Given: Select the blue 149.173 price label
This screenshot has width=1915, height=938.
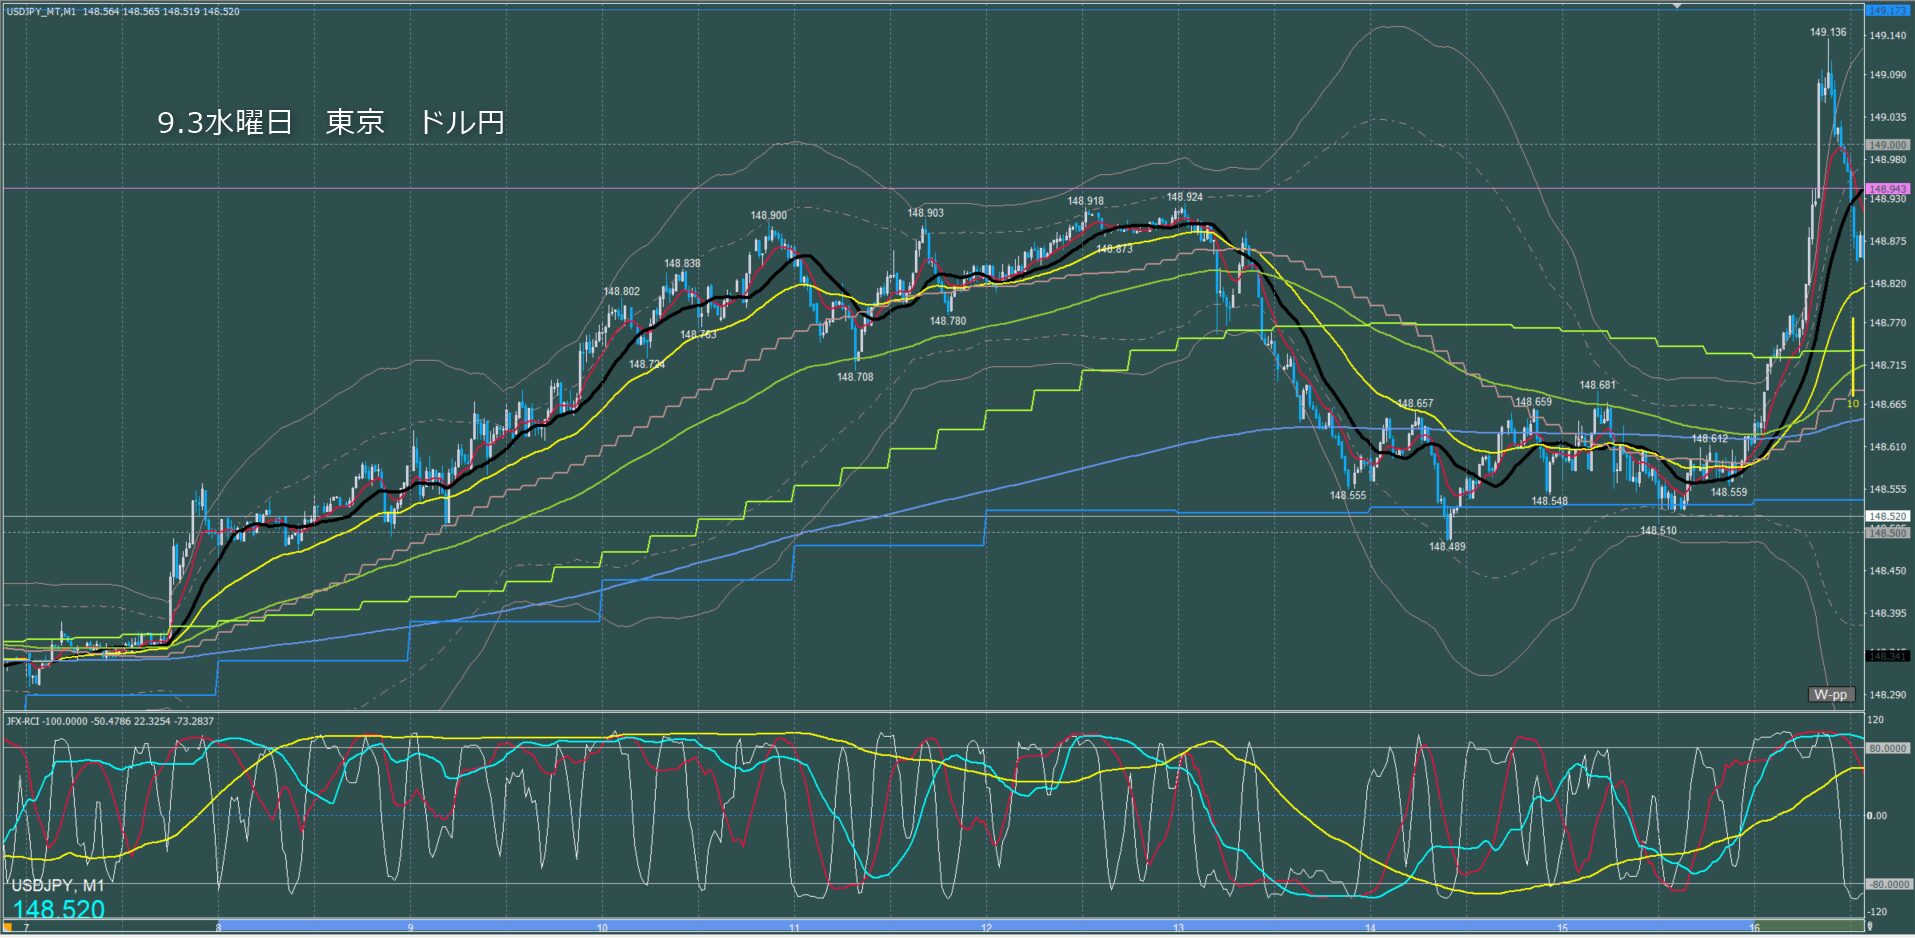Looking at the screenshot, I should 1887,10.
